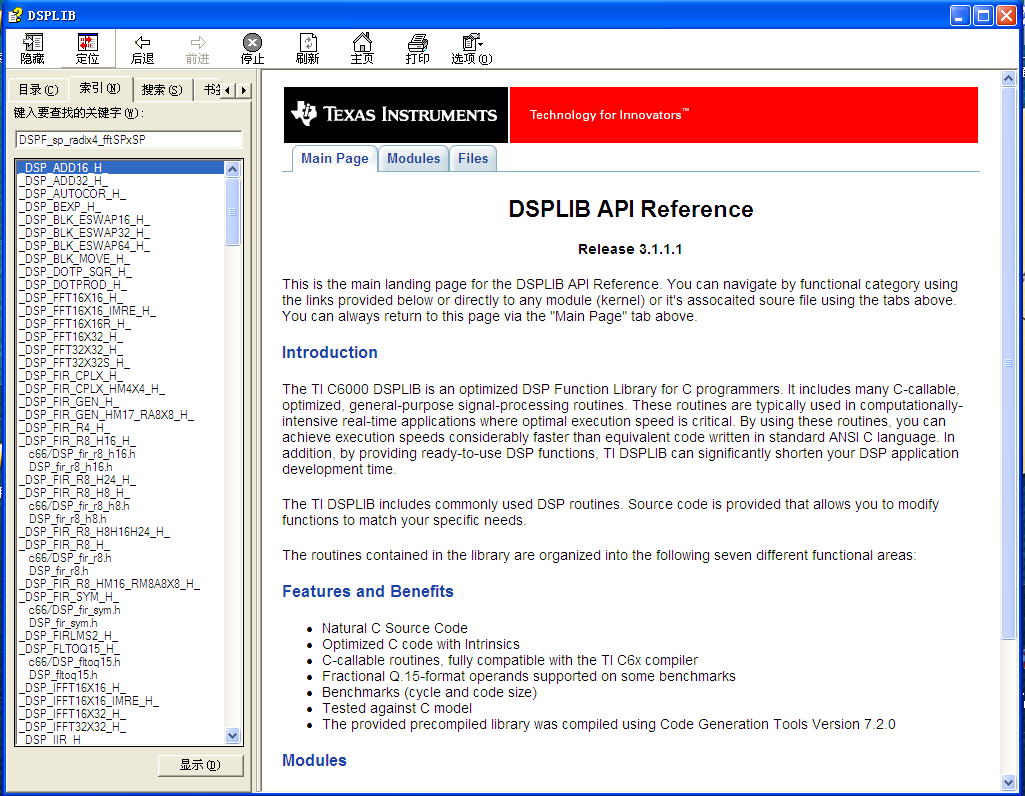This screenshot has width=1025, height=796.
Task: Select index entry _DSP_FIR_R8_H16_H_
Action: pos(78,441)
